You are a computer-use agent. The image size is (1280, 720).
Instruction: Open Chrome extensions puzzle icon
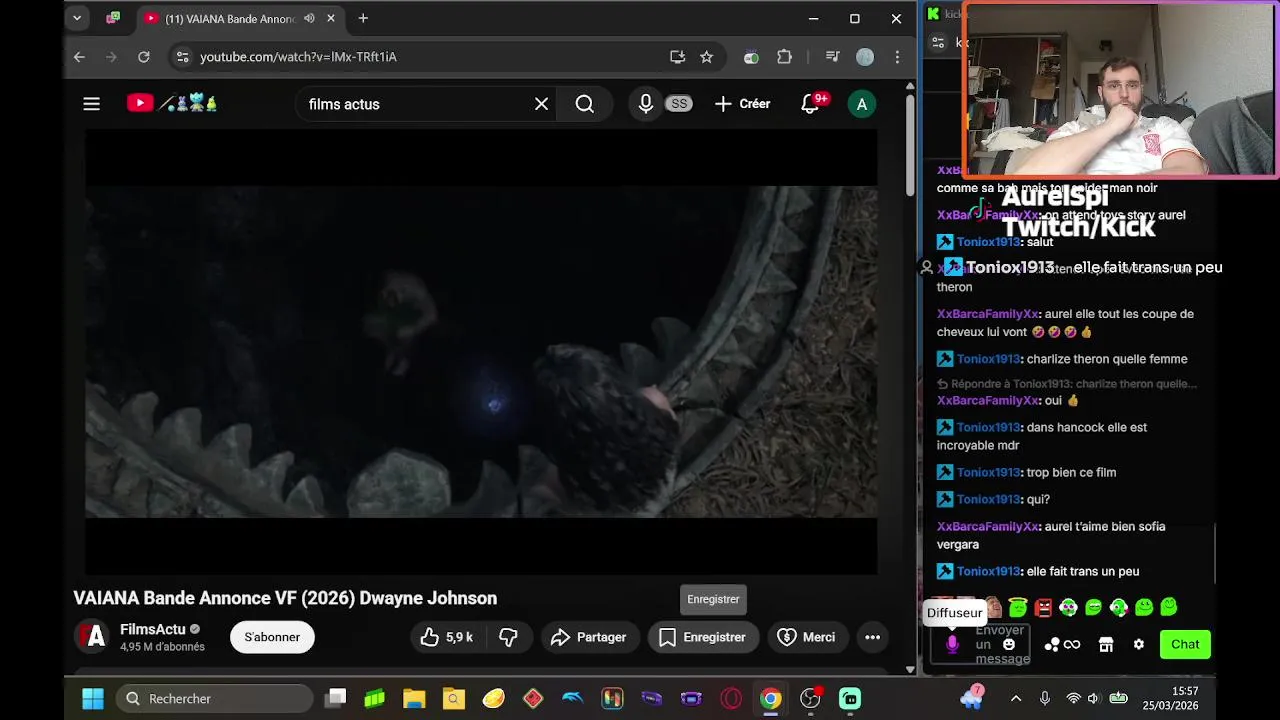[x=784, y=57]
